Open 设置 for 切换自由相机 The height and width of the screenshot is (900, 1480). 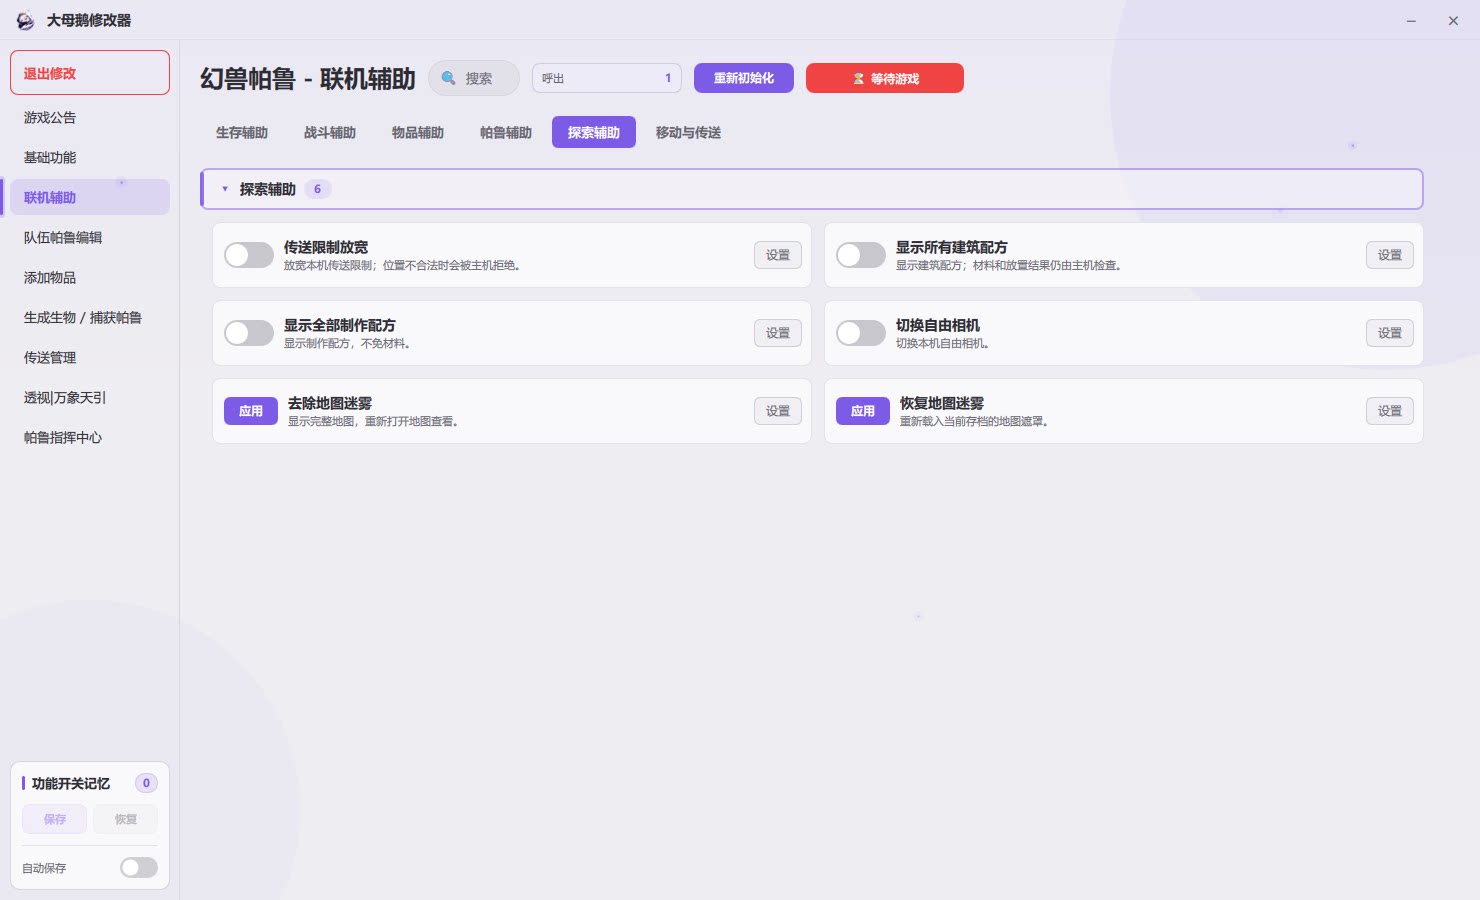[x=1390, y=333]
